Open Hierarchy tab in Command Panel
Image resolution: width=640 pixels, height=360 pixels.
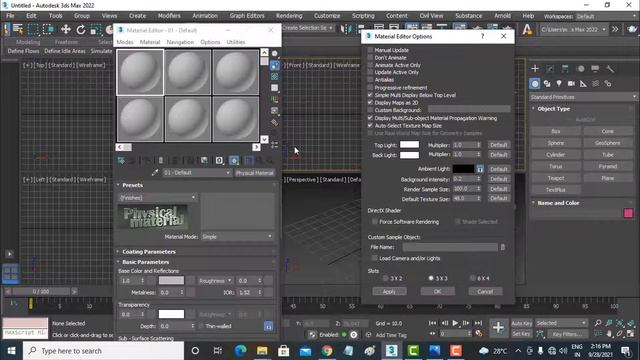coord(565,69)
